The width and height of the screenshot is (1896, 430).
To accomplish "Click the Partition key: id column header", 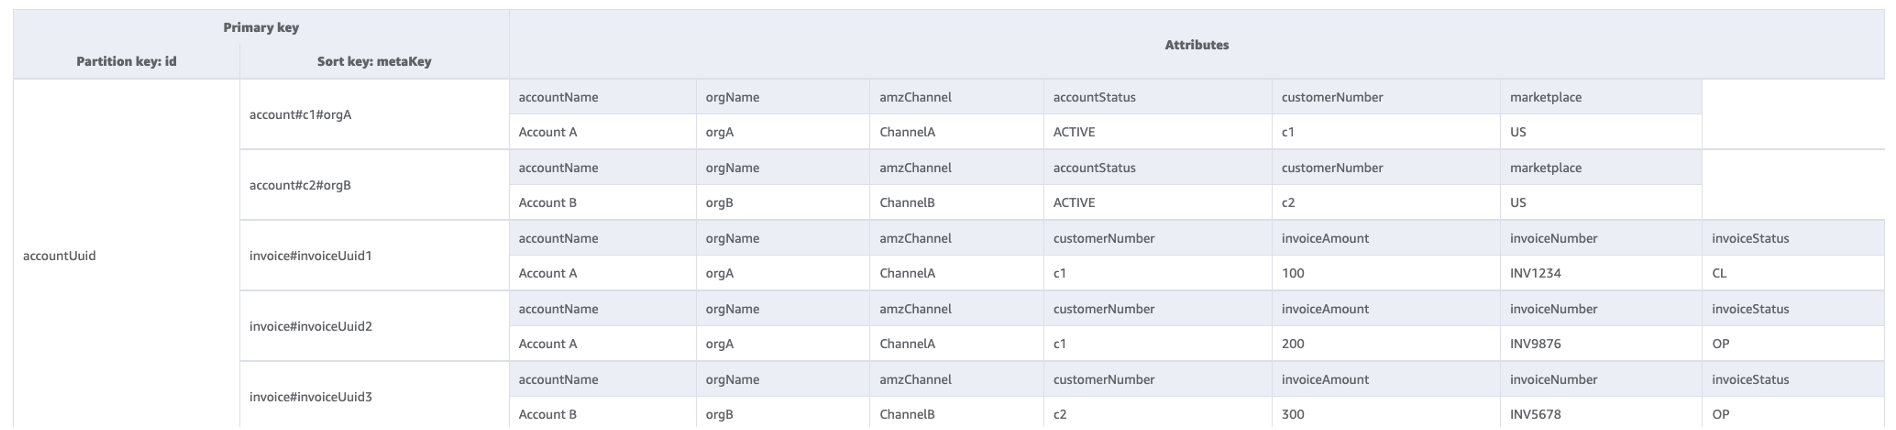I will 127,62.
